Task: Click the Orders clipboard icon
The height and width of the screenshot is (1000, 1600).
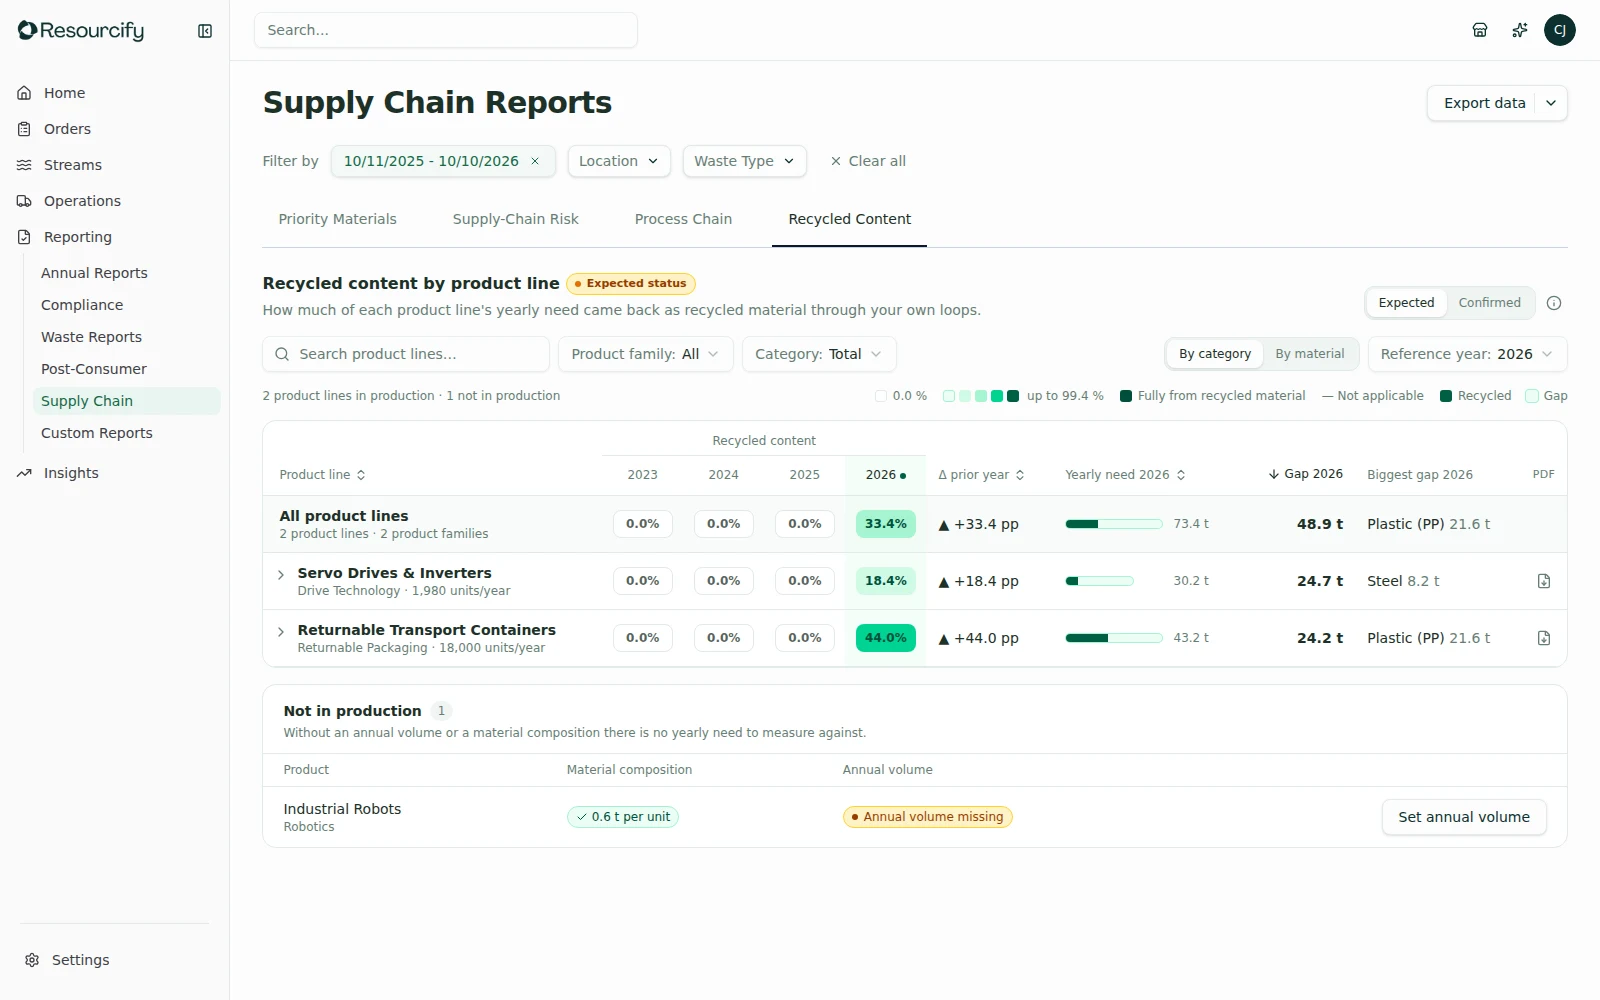Action: pyautogui.click(x=24, y=129)
